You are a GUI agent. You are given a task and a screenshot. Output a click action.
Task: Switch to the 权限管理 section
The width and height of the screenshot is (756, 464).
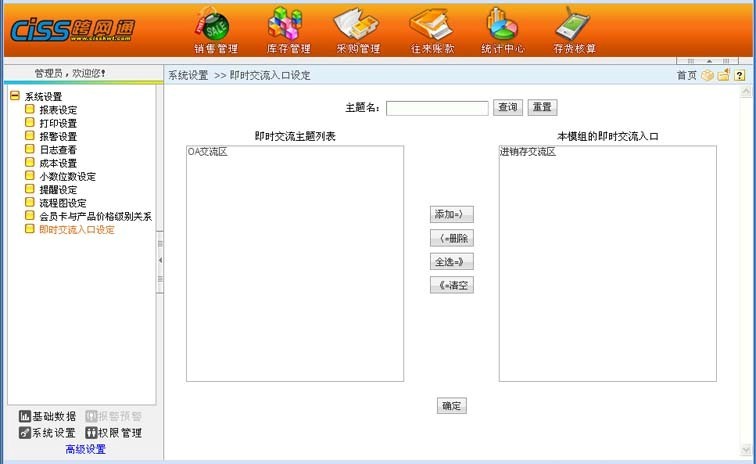coord(113,433)
